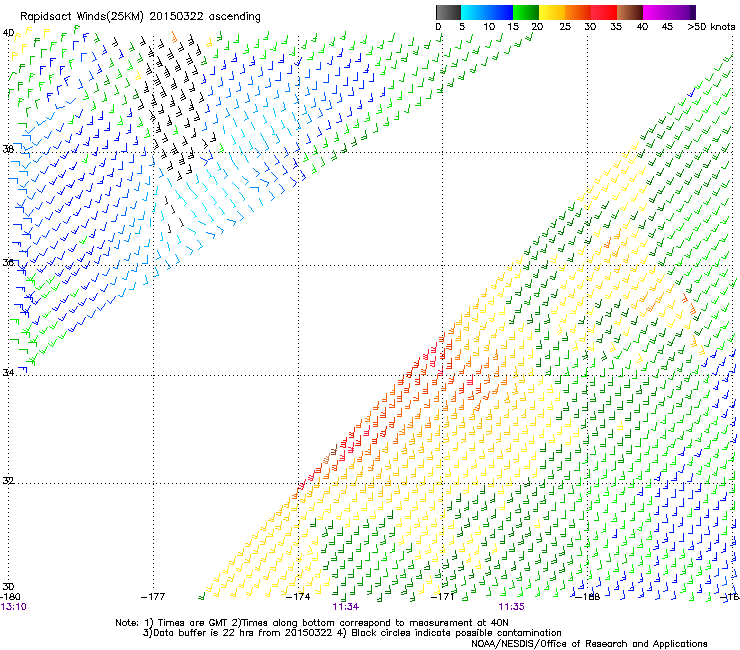The height and width of the screenshot is (650, 740).
Task: Click the longitude '-180' axis label
Action: click(10, 597)
